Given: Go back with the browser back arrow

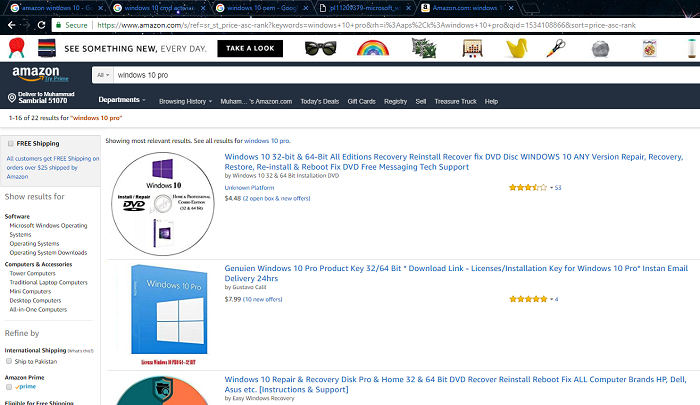Looking at the screenshot, I should tap(12, 25).
